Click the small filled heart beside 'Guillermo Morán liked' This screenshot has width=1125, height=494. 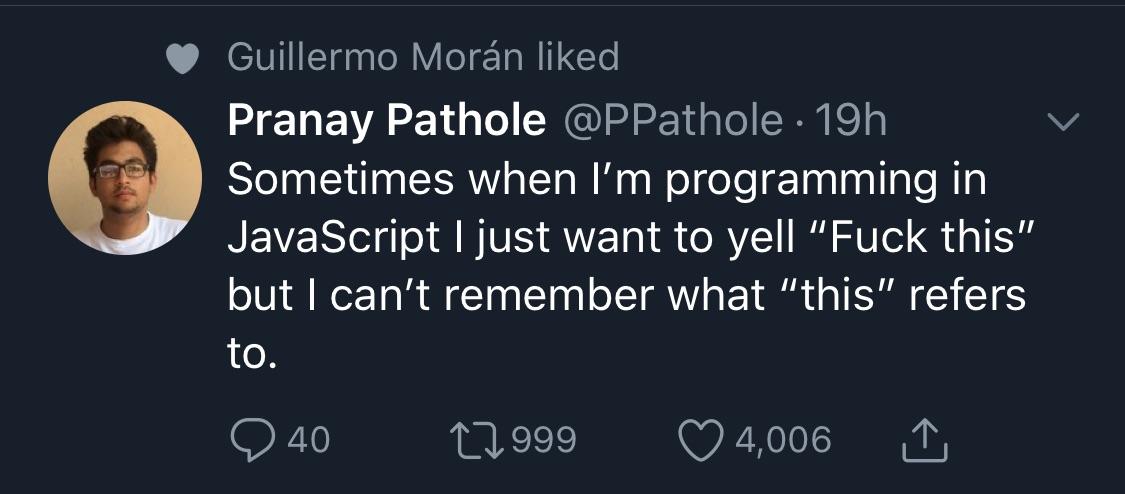182,59
